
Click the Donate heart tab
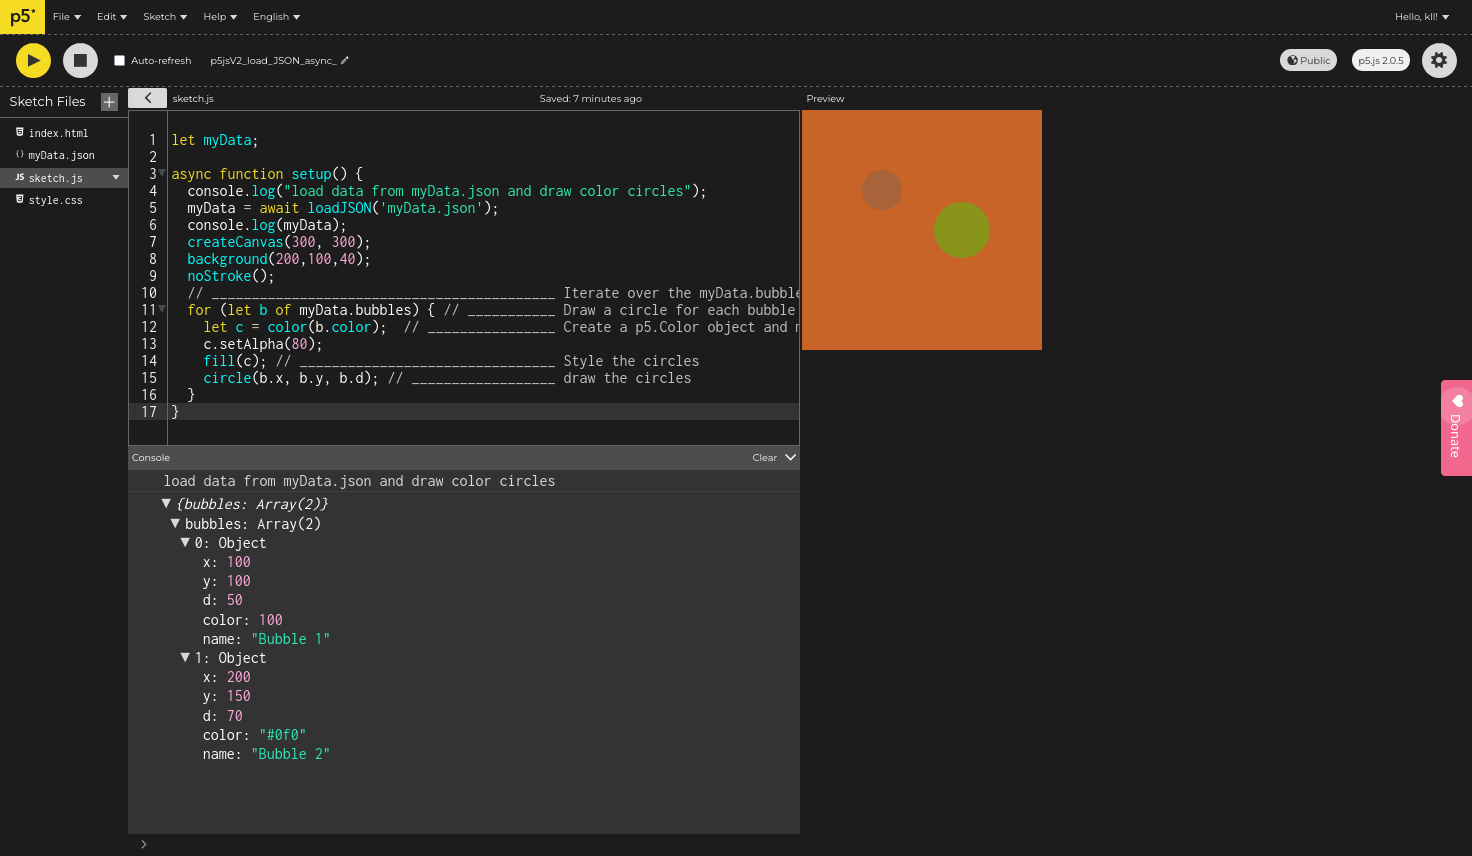tap(1456, 427)
